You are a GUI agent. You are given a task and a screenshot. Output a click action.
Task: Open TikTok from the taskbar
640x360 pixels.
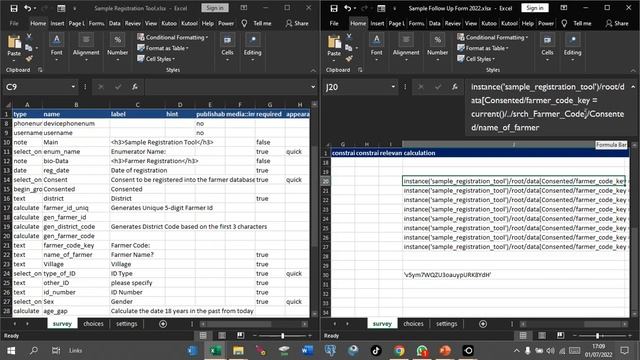pos(376,350)
